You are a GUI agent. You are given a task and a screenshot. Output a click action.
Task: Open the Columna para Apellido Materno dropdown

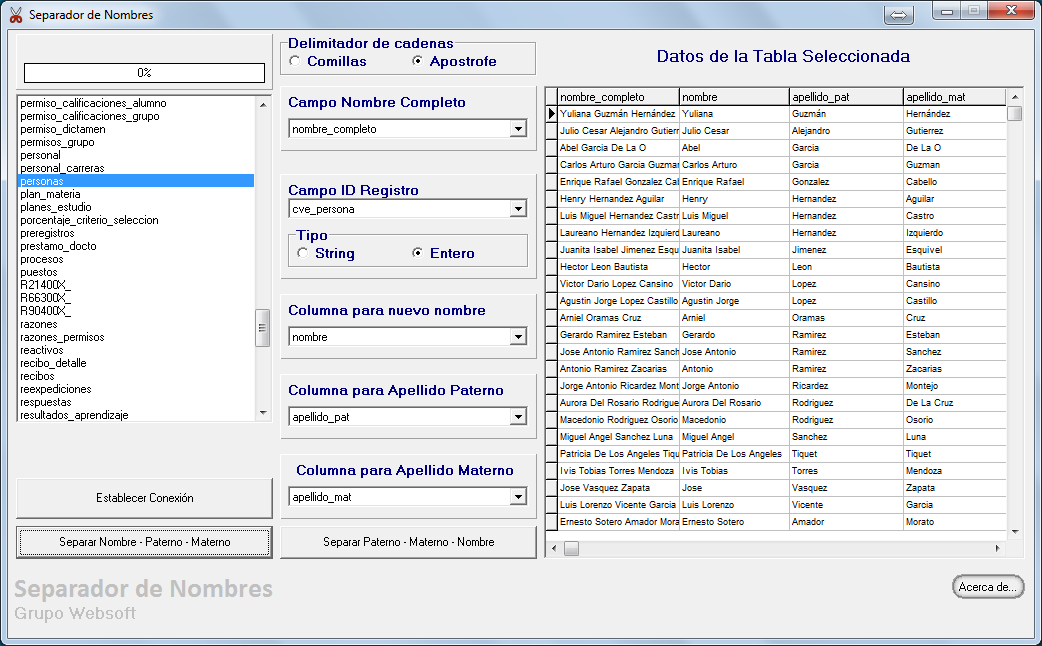click(x=518, y=496)
